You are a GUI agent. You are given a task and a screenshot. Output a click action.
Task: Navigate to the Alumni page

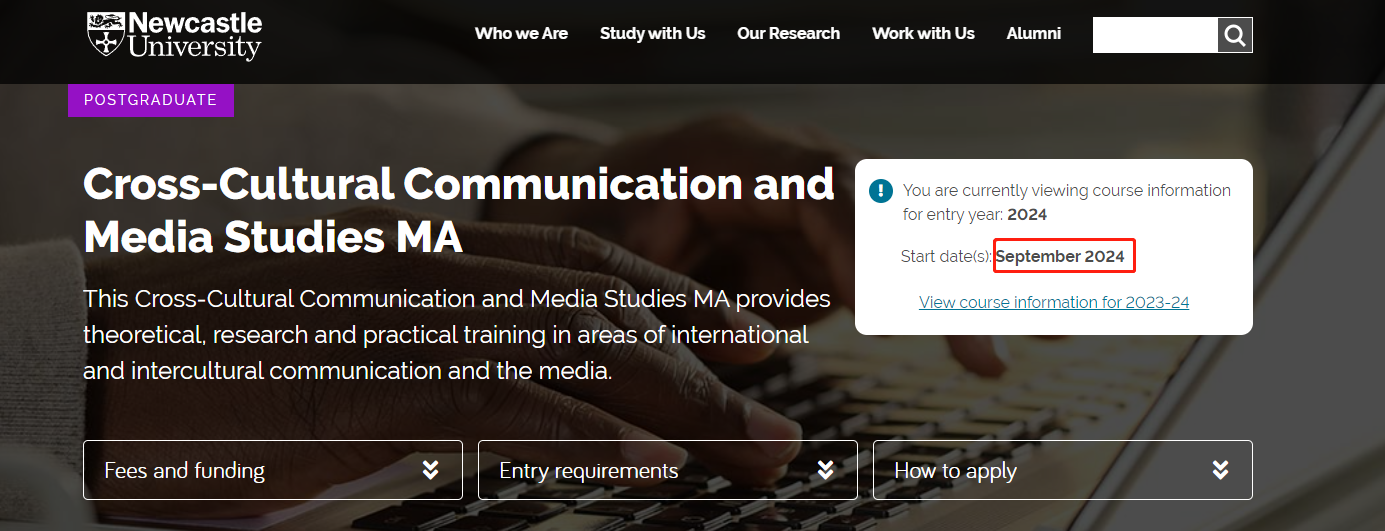click(1033, 34)
